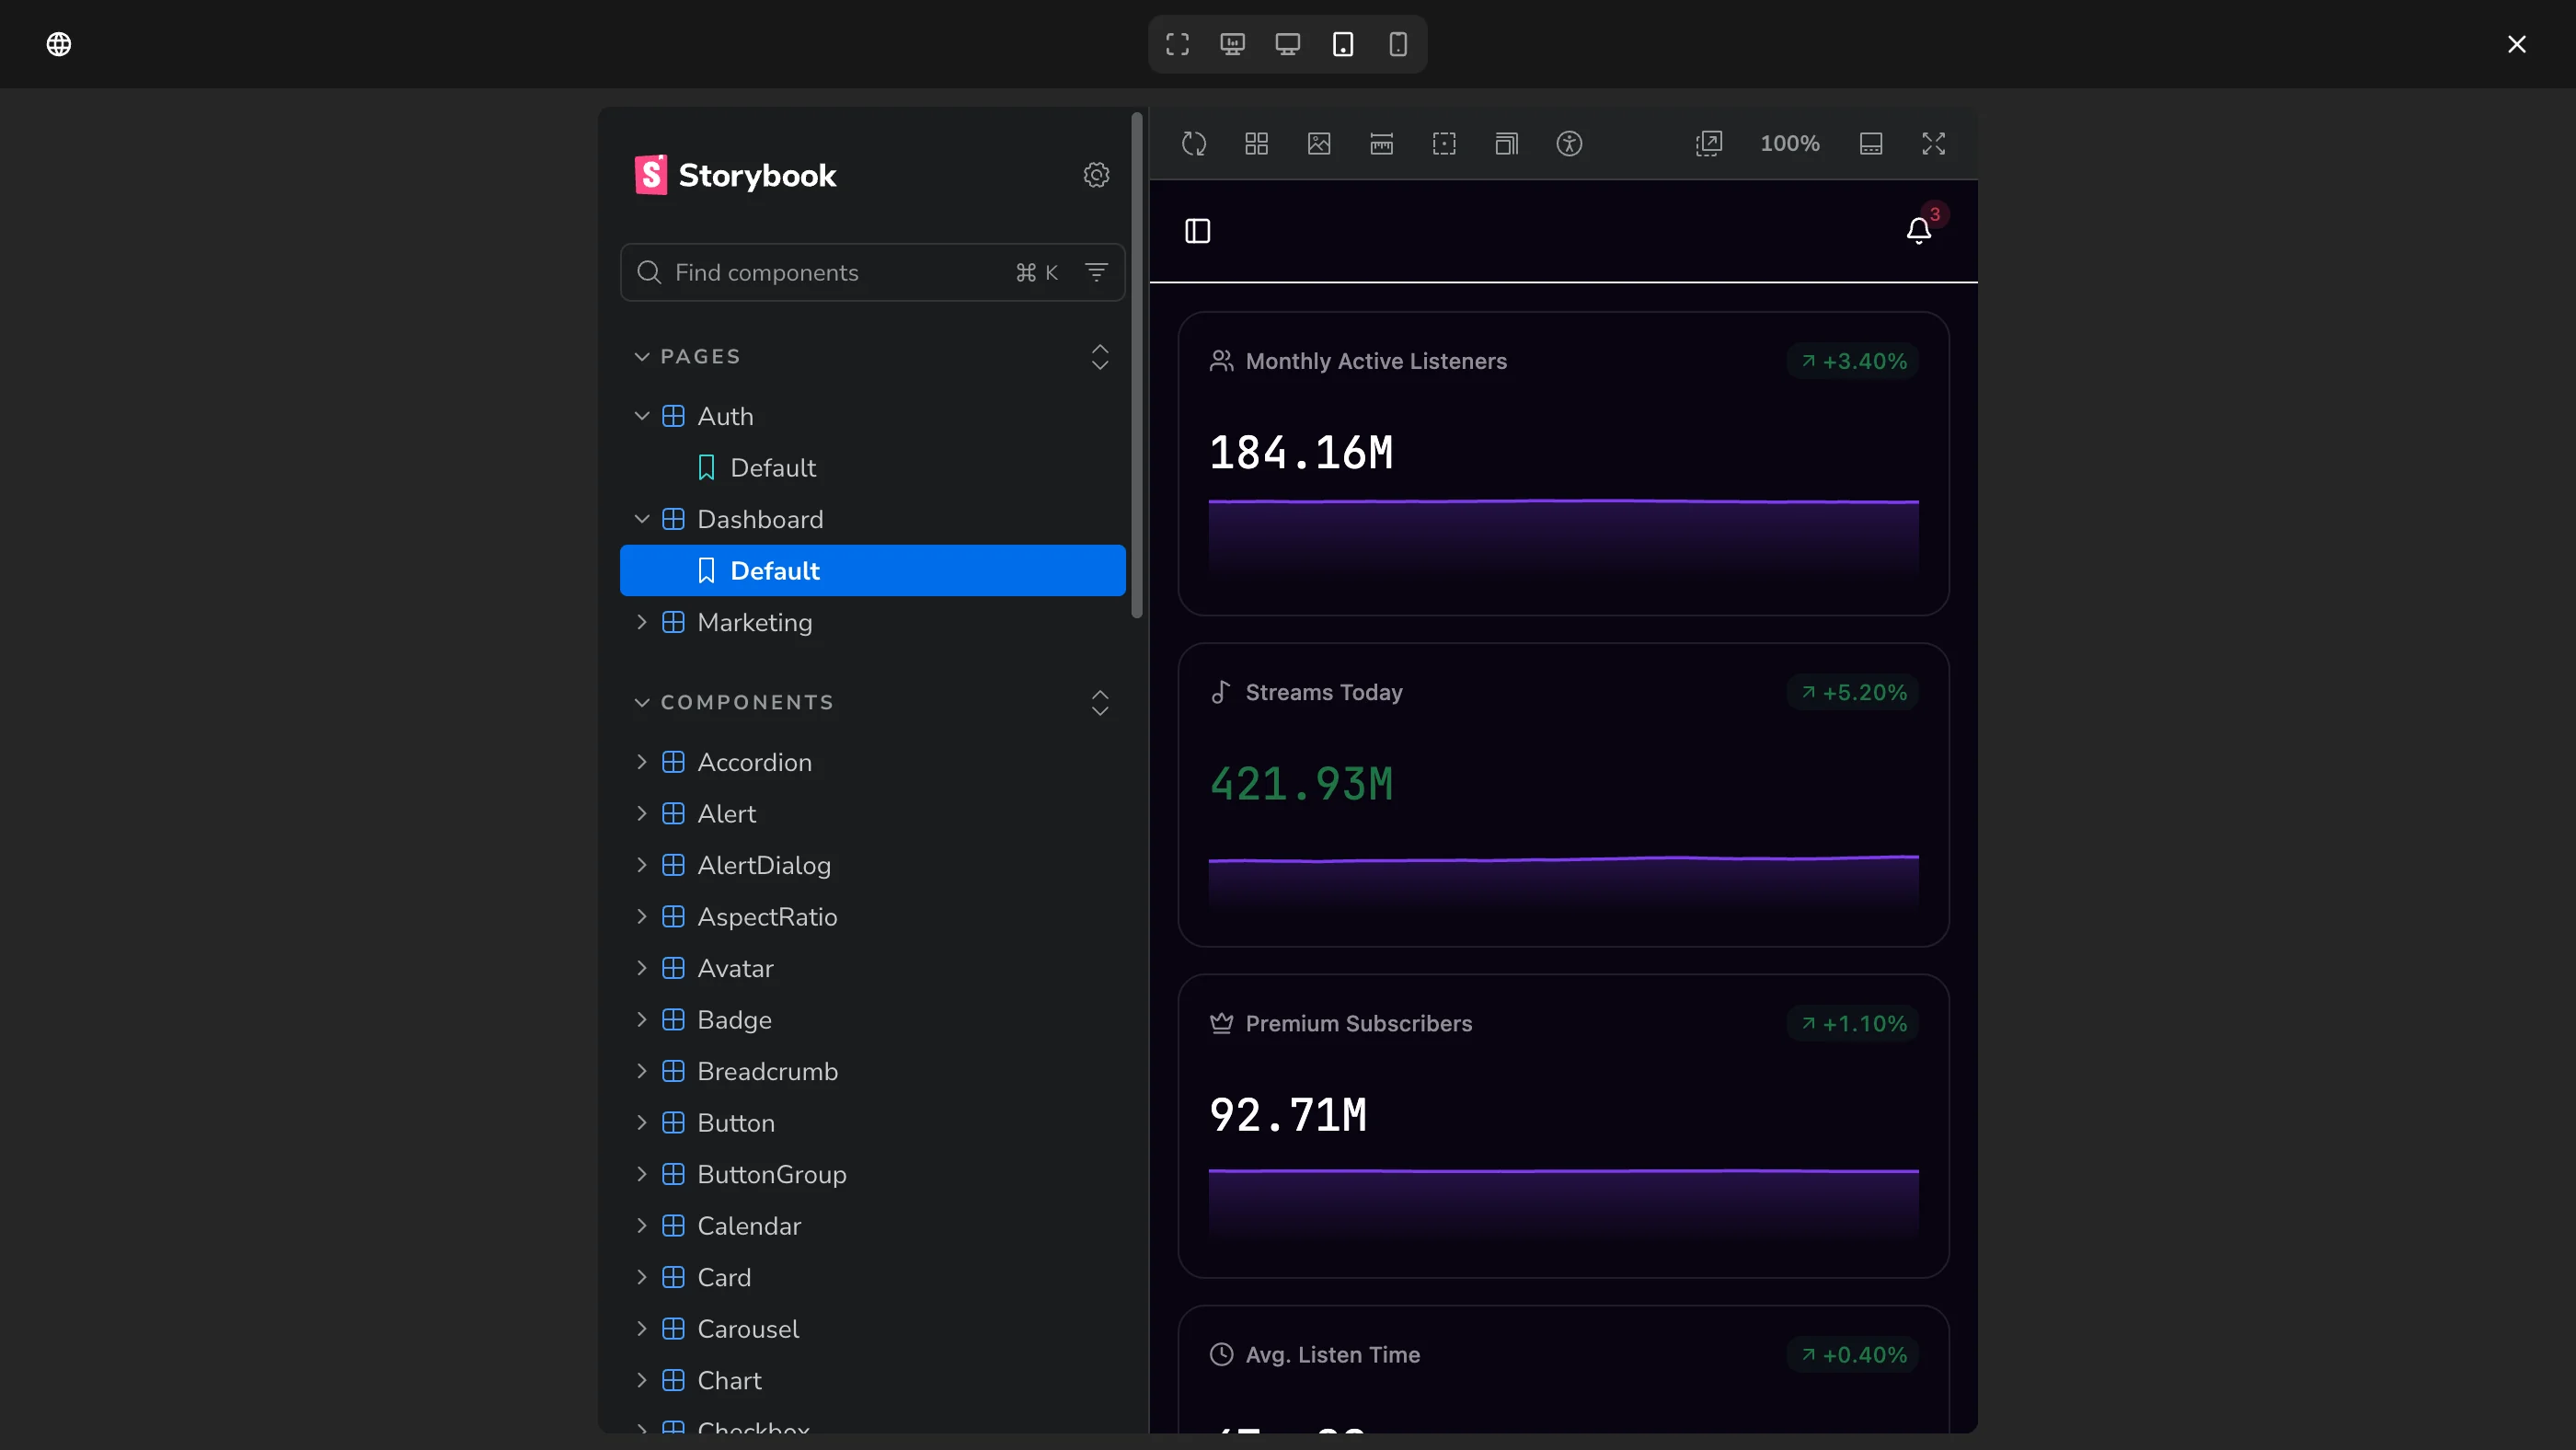The height and width of the screenshot is (1450, 2576).
Task: Expand the Calendar component
Action: coord(872,1226)
